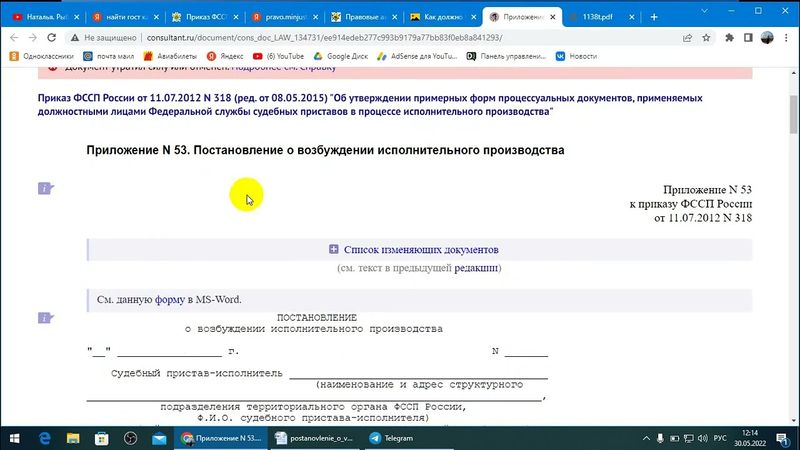Open the 'форму' MS-Word link
The image size is (800, 450).
169,299
